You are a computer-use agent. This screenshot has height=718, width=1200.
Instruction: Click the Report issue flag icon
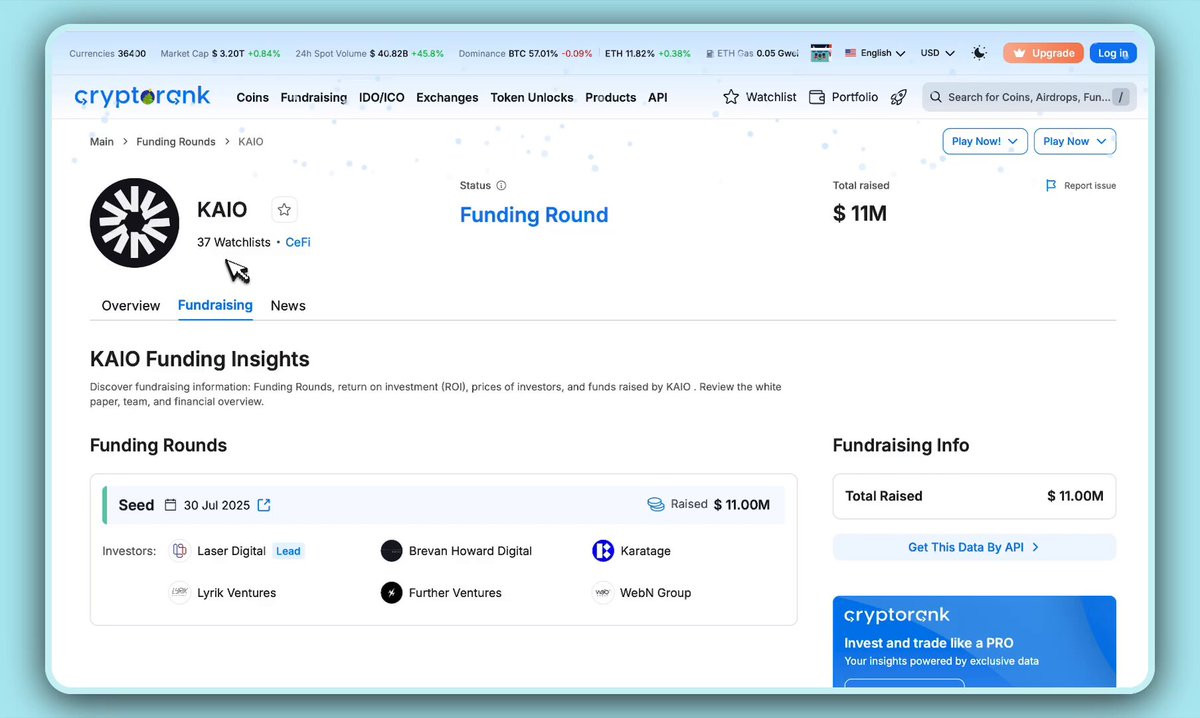(x=1051, y=185)
